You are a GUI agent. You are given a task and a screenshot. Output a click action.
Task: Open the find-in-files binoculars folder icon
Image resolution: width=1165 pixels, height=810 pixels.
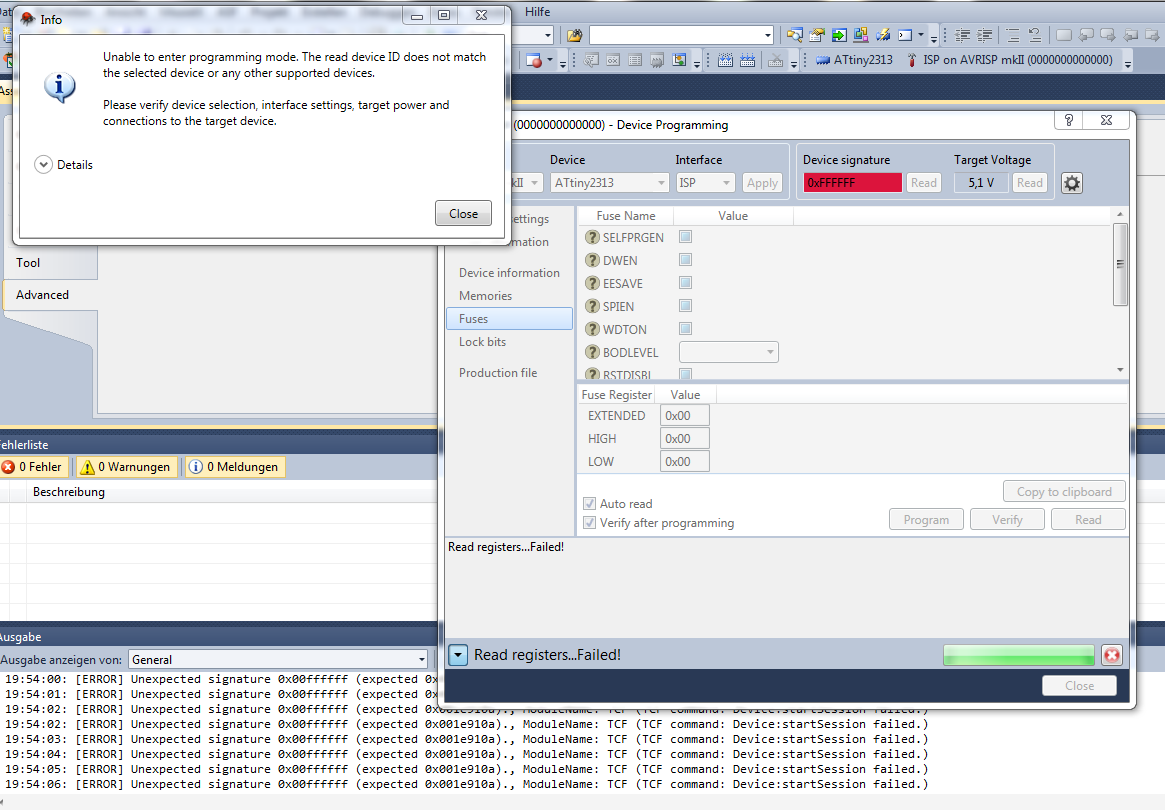click(574, 35)
